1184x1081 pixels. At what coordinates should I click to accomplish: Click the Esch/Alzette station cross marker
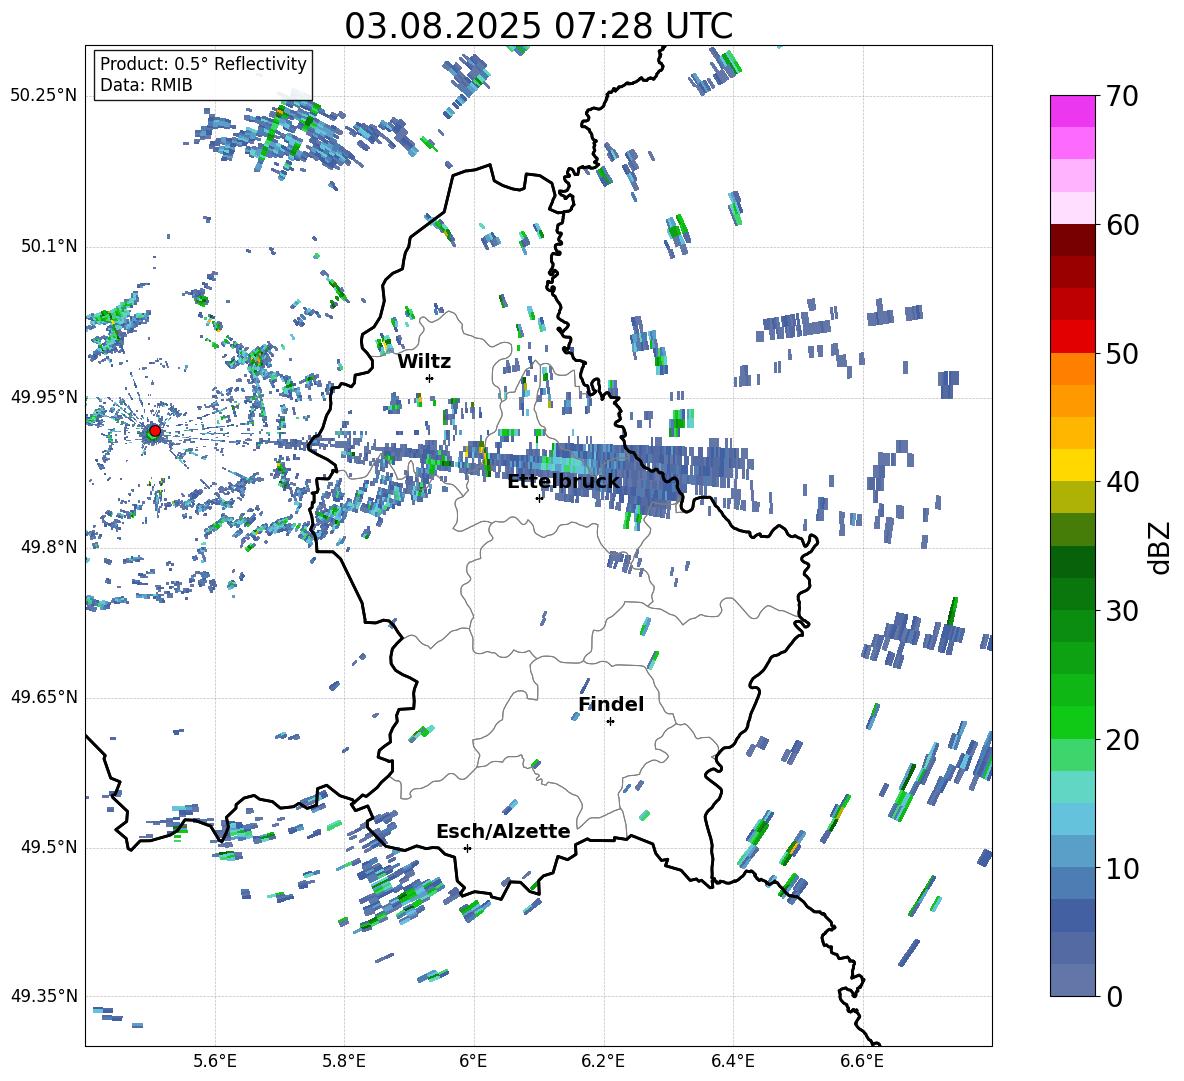(467, 848)
